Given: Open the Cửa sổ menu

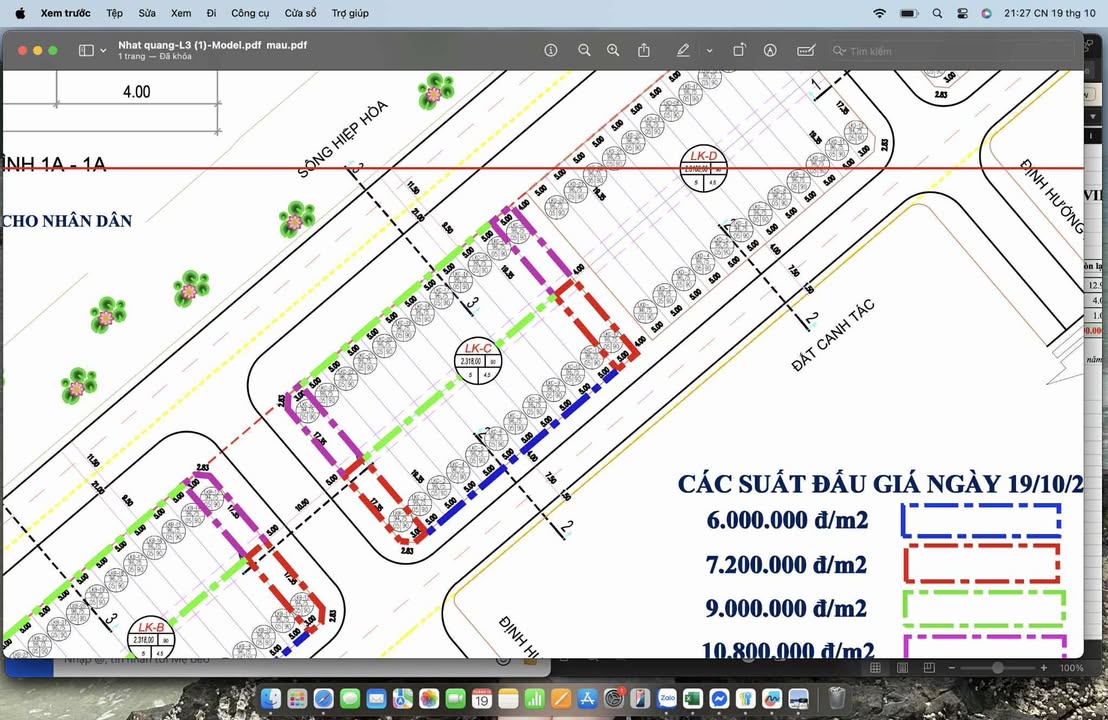Looking at the screenshot, I should pos(300,13).
